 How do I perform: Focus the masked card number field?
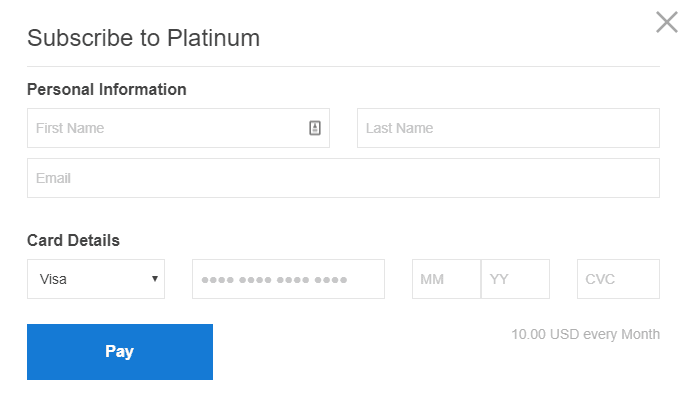tap(288, 279)
